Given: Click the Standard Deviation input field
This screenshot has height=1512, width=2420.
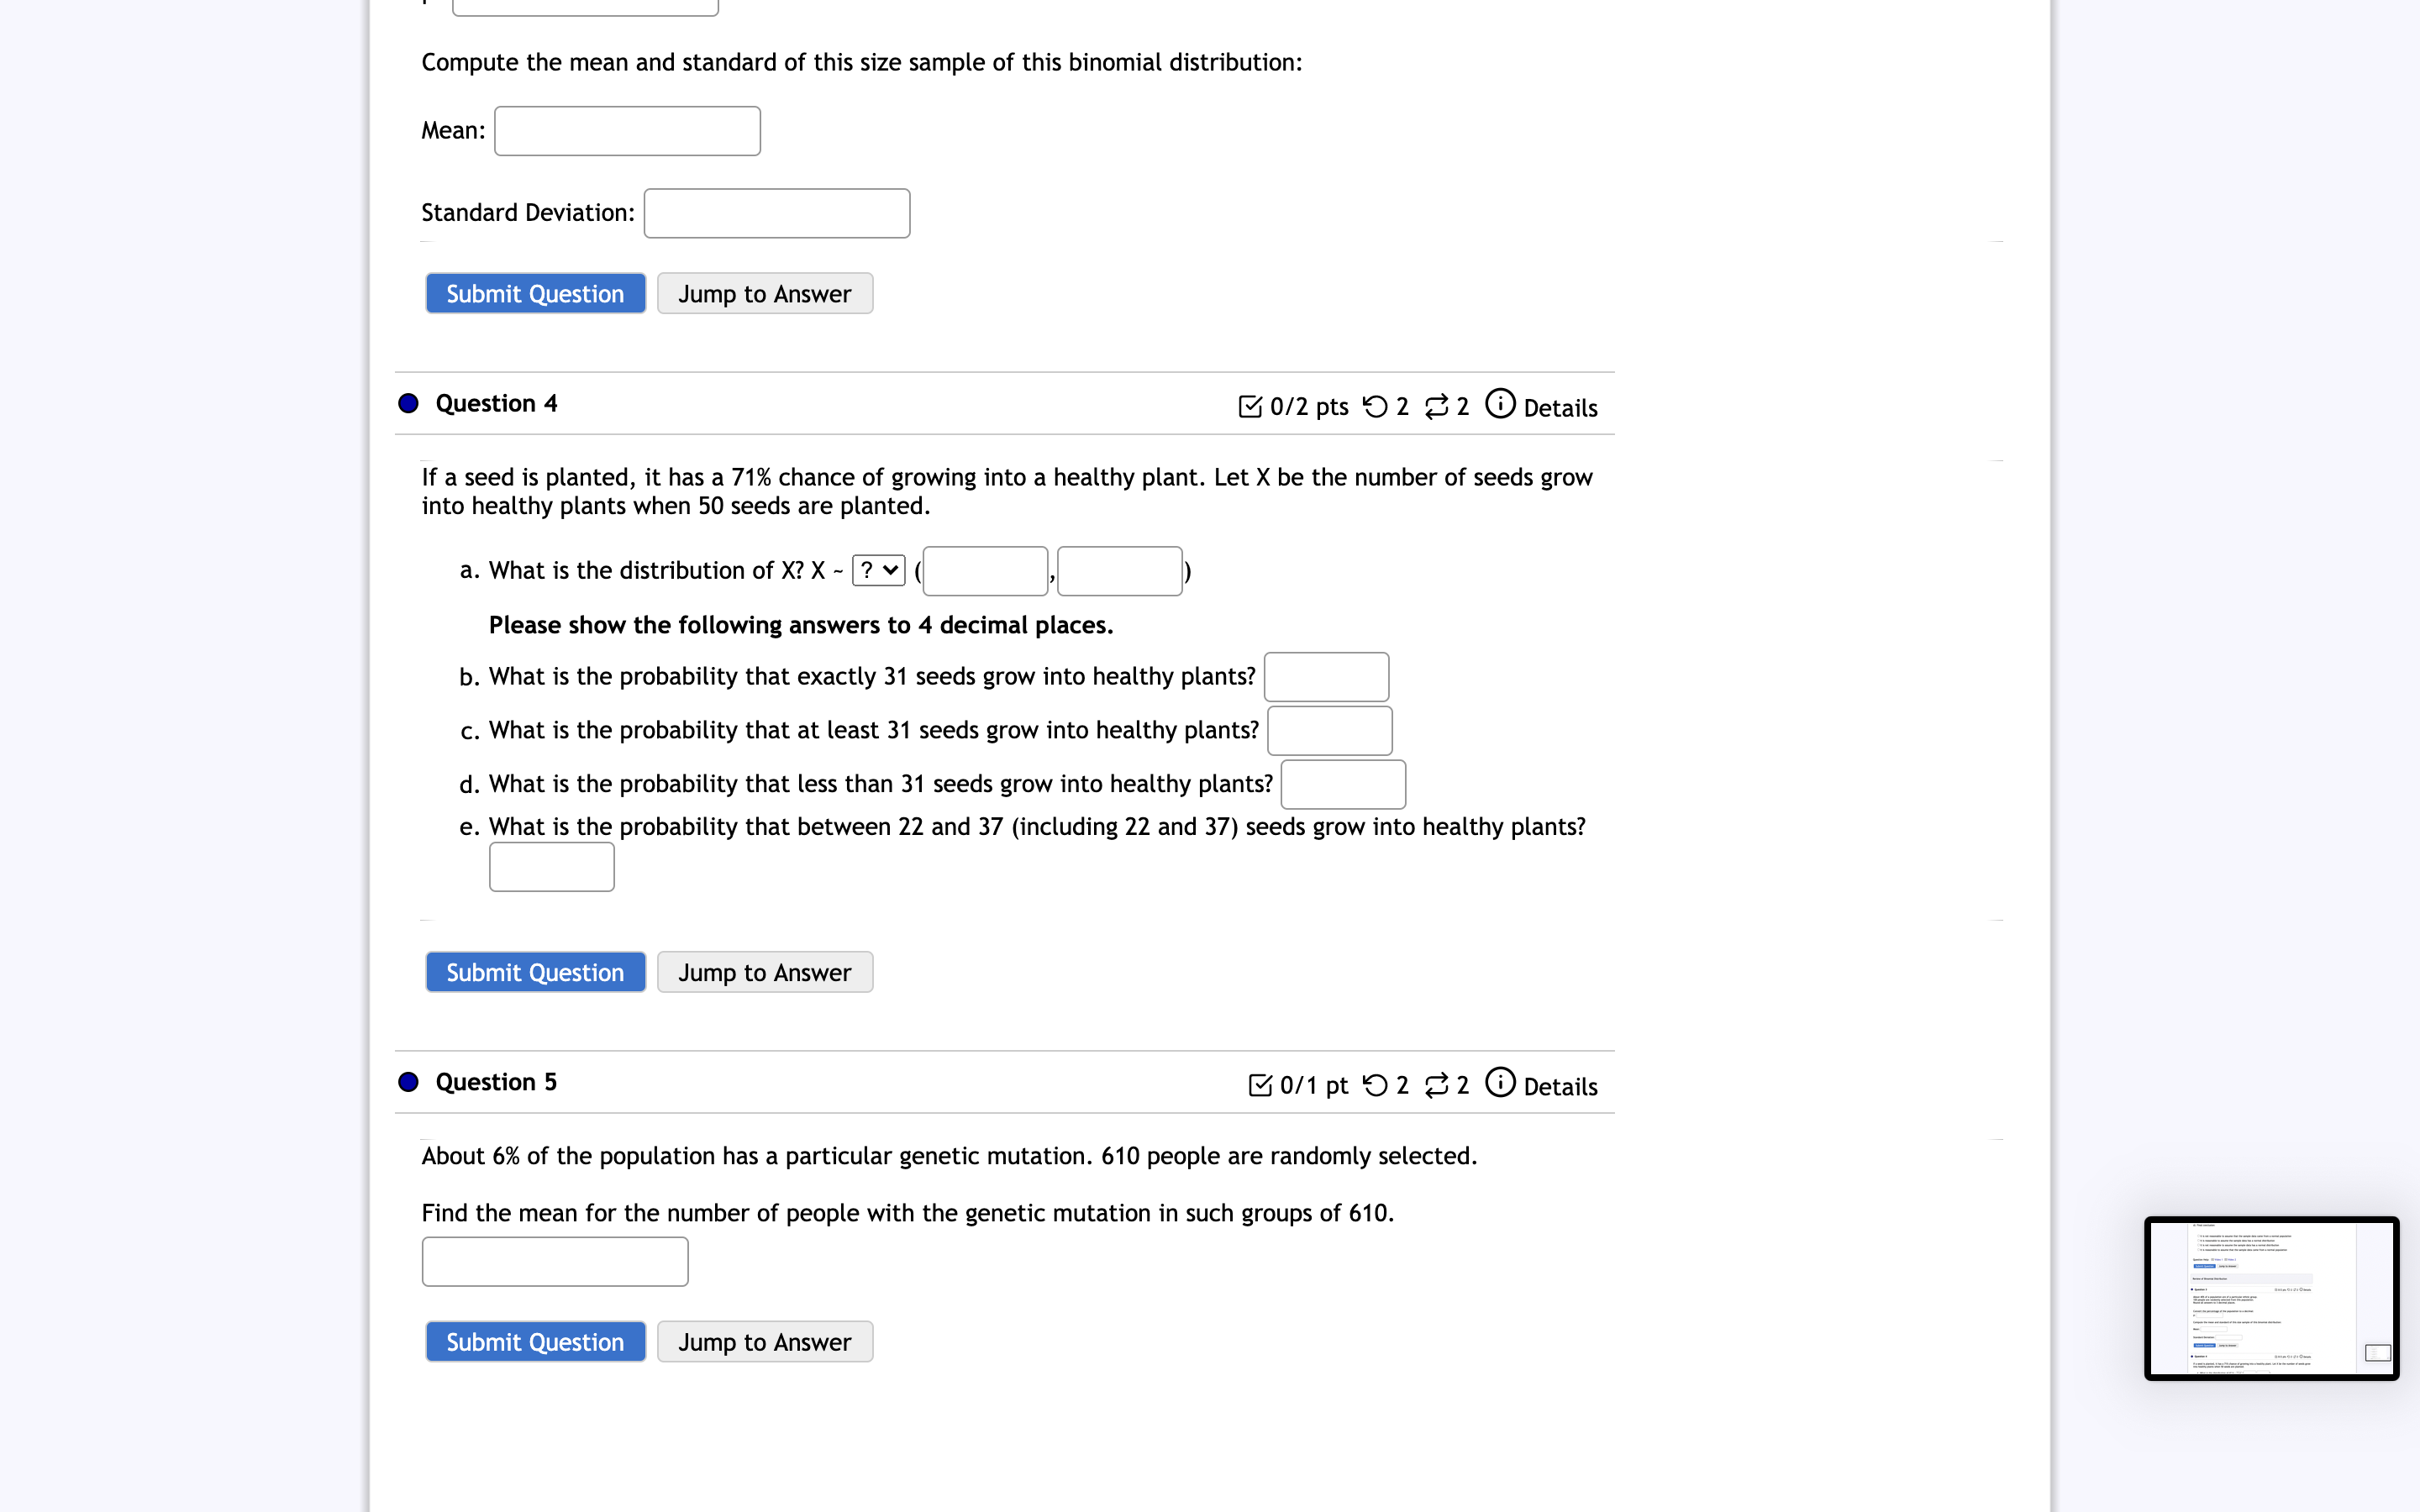Looking at the screenshot, I should coord(777,213).
